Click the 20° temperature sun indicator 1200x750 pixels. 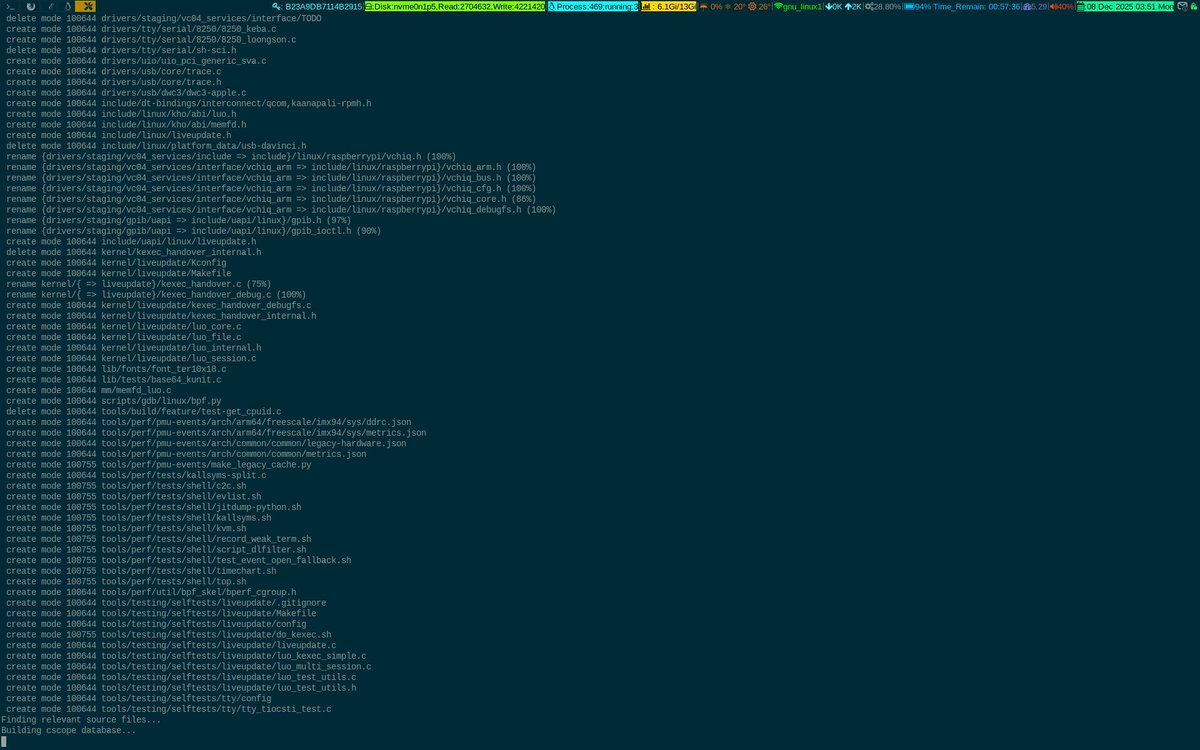(735, 6)
